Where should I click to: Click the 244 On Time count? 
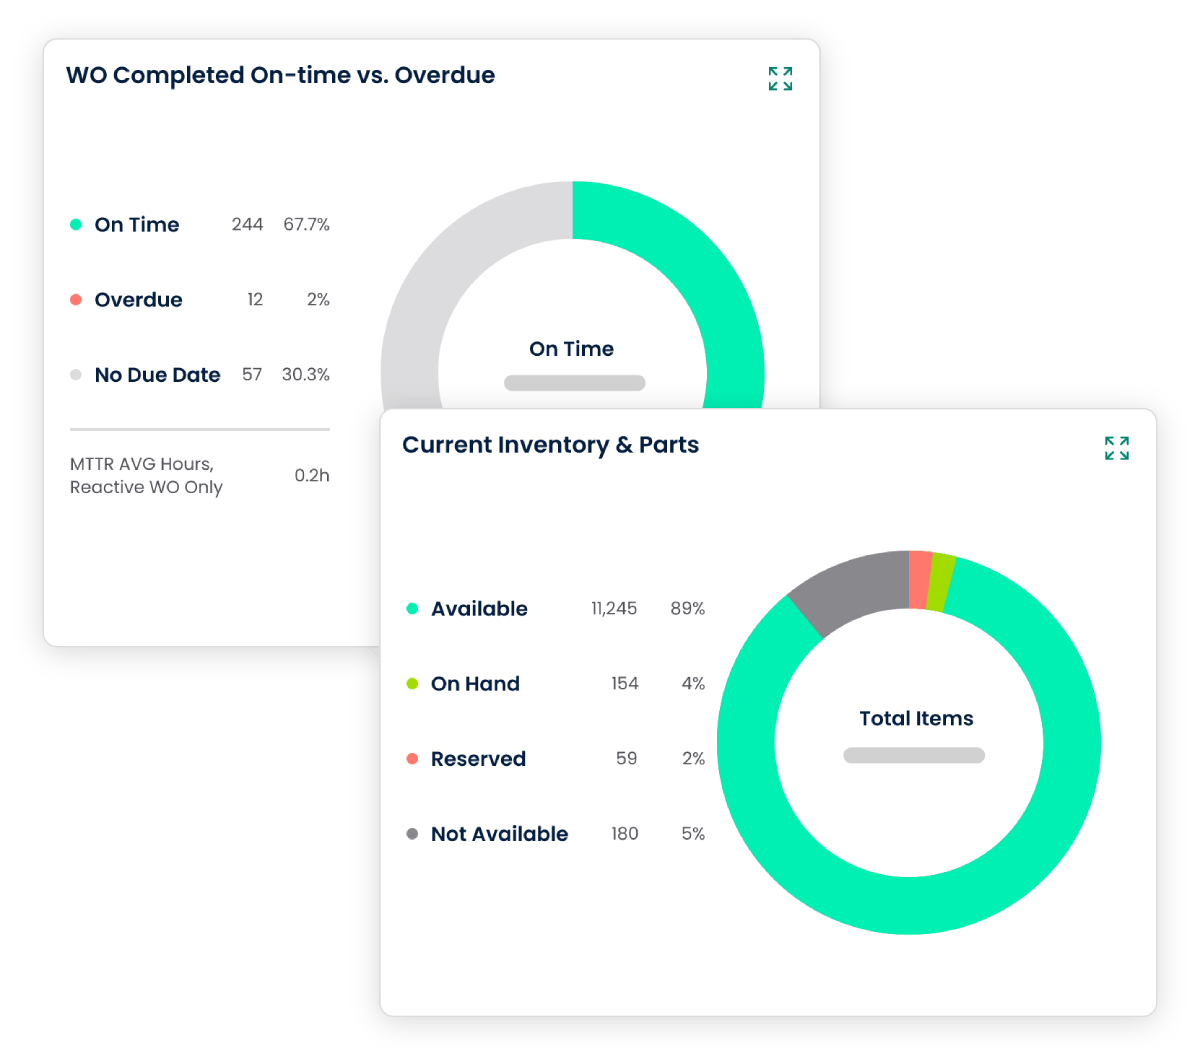tap(246, 224)
